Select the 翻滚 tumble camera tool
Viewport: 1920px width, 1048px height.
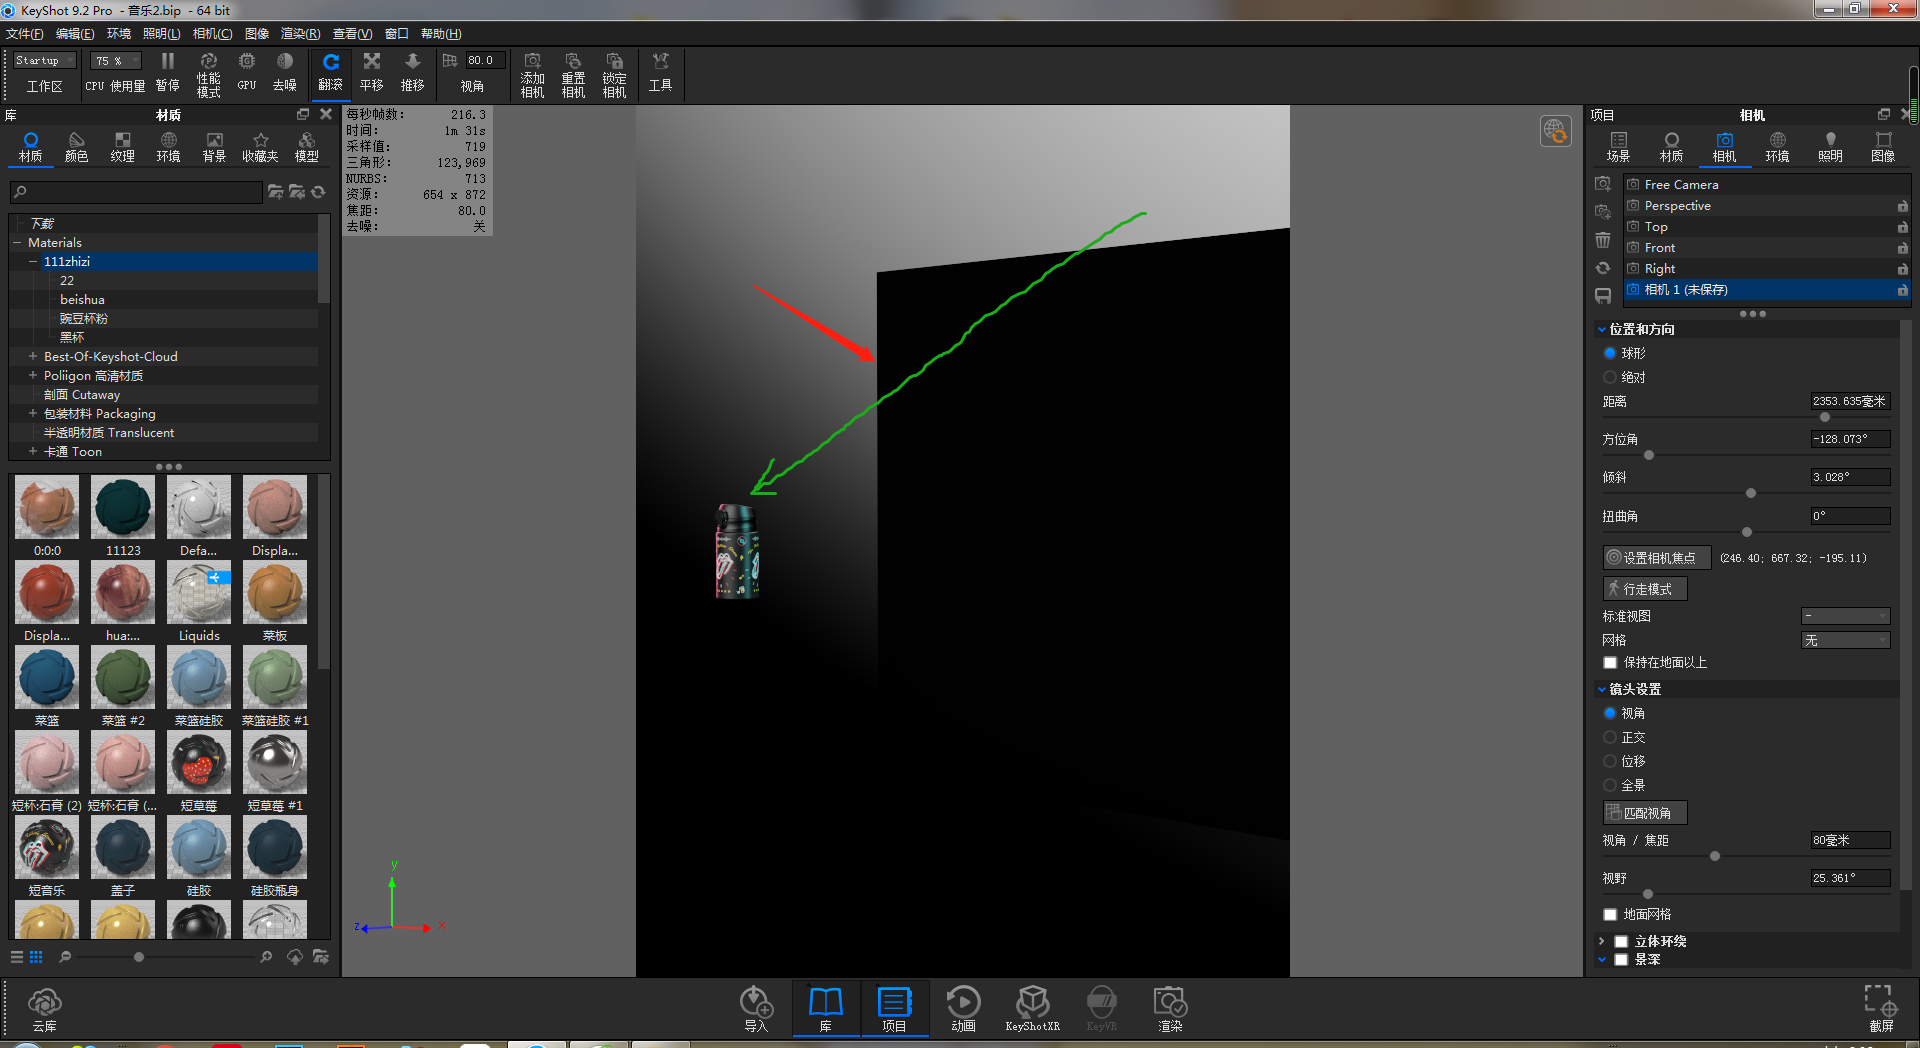[330, 72]
